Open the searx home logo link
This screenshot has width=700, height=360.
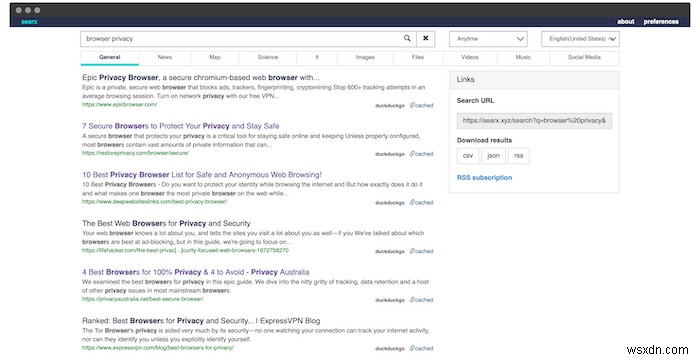click(29, 21)
